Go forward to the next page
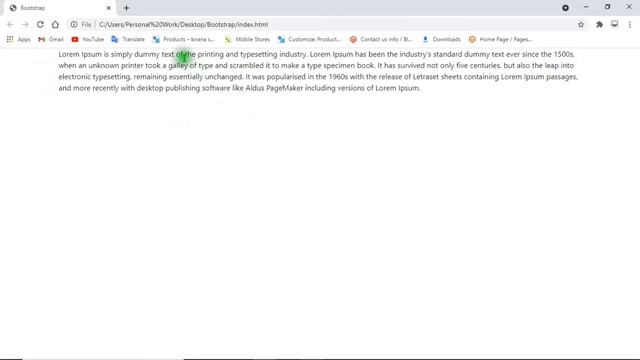Screen dimensions: 640x360 click(x=25, y=24)
